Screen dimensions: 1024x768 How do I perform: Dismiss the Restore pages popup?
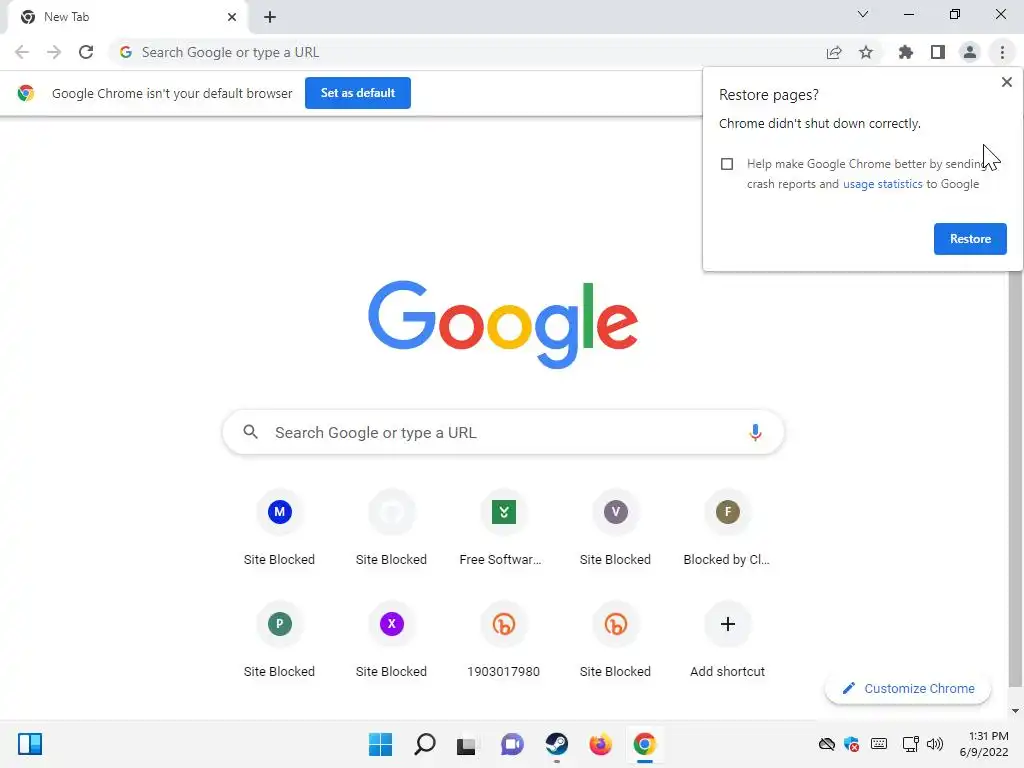[1007, 82]
